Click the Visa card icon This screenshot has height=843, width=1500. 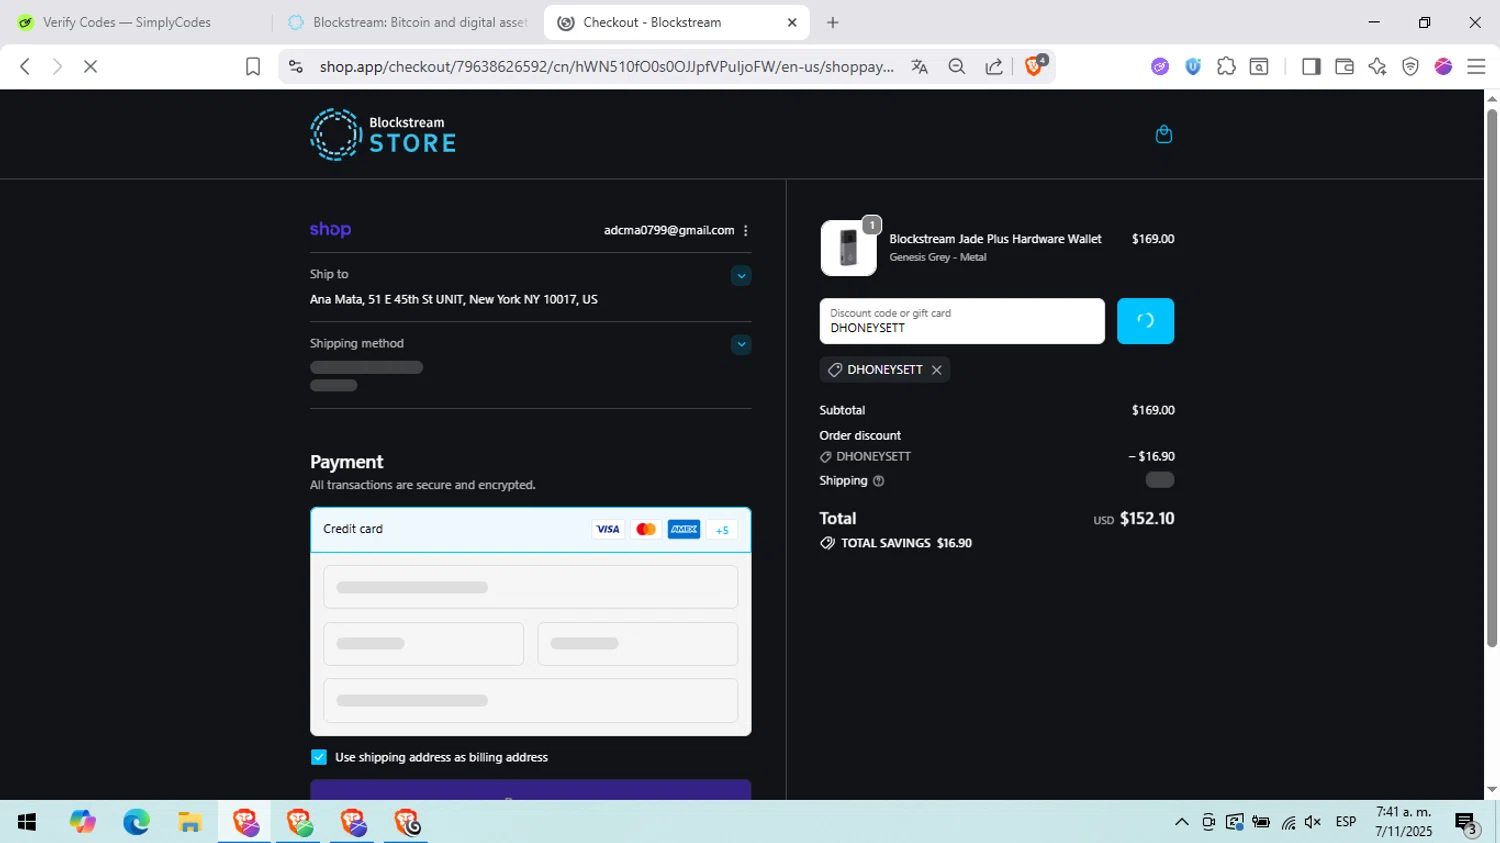[608, 530]
